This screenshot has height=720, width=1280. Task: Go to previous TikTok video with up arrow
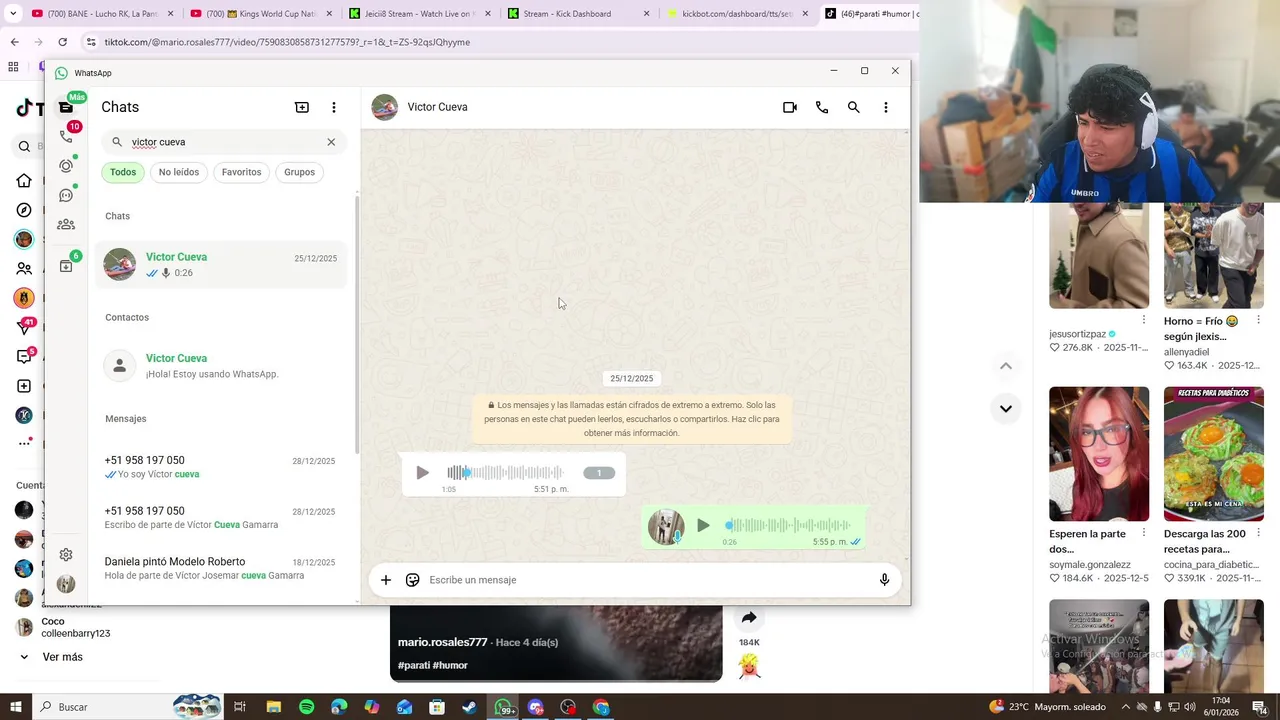[x=1006, y=366]
